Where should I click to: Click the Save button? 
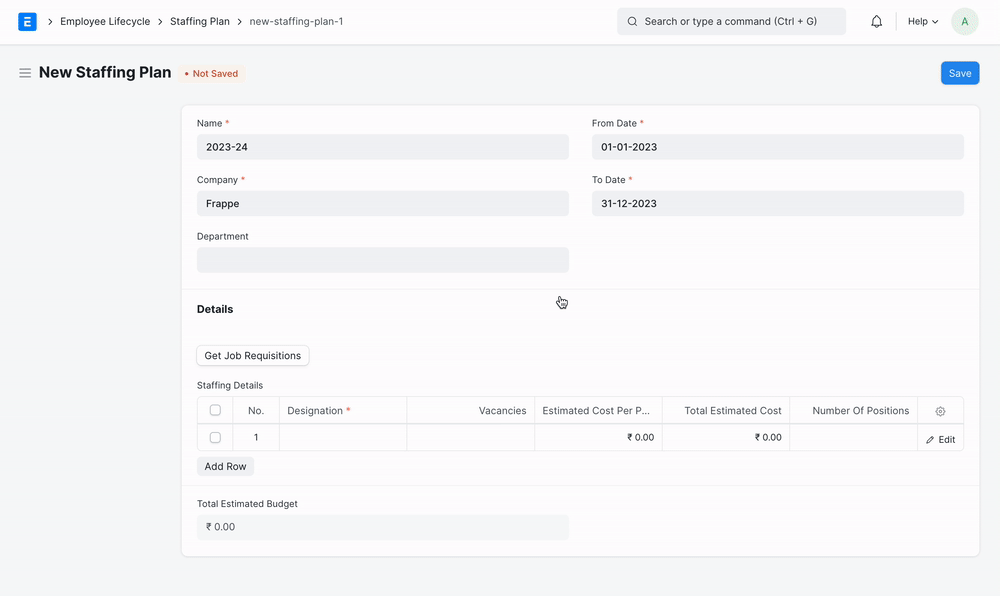tap(959, 73)
